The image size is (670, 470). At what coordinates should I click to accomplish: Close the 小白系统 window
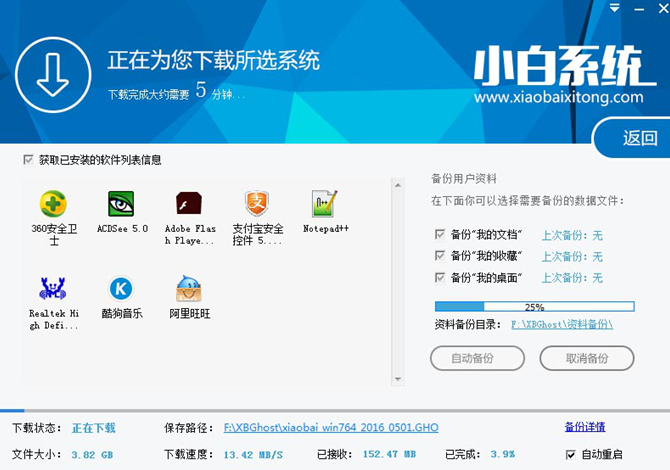pyautogui.click(x=664, y=8)
